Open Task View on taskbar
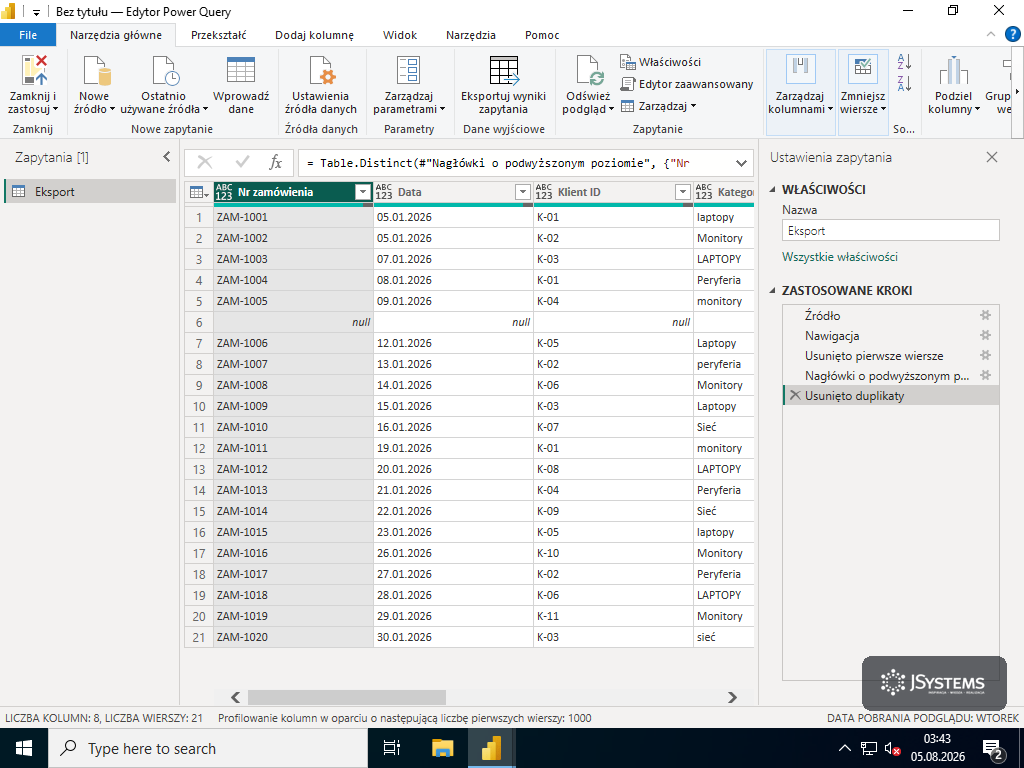 coord(392,748)
